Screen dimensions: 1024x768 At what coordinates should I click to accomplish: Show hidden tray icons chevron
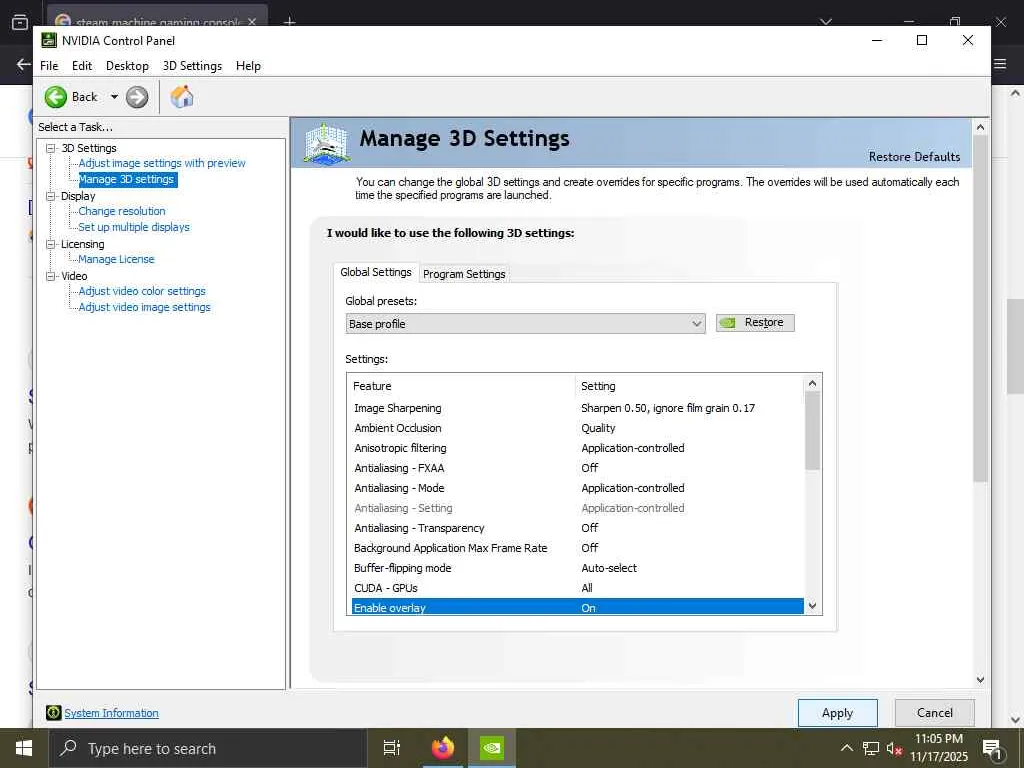pyautogui.click(x=846, y=748)
